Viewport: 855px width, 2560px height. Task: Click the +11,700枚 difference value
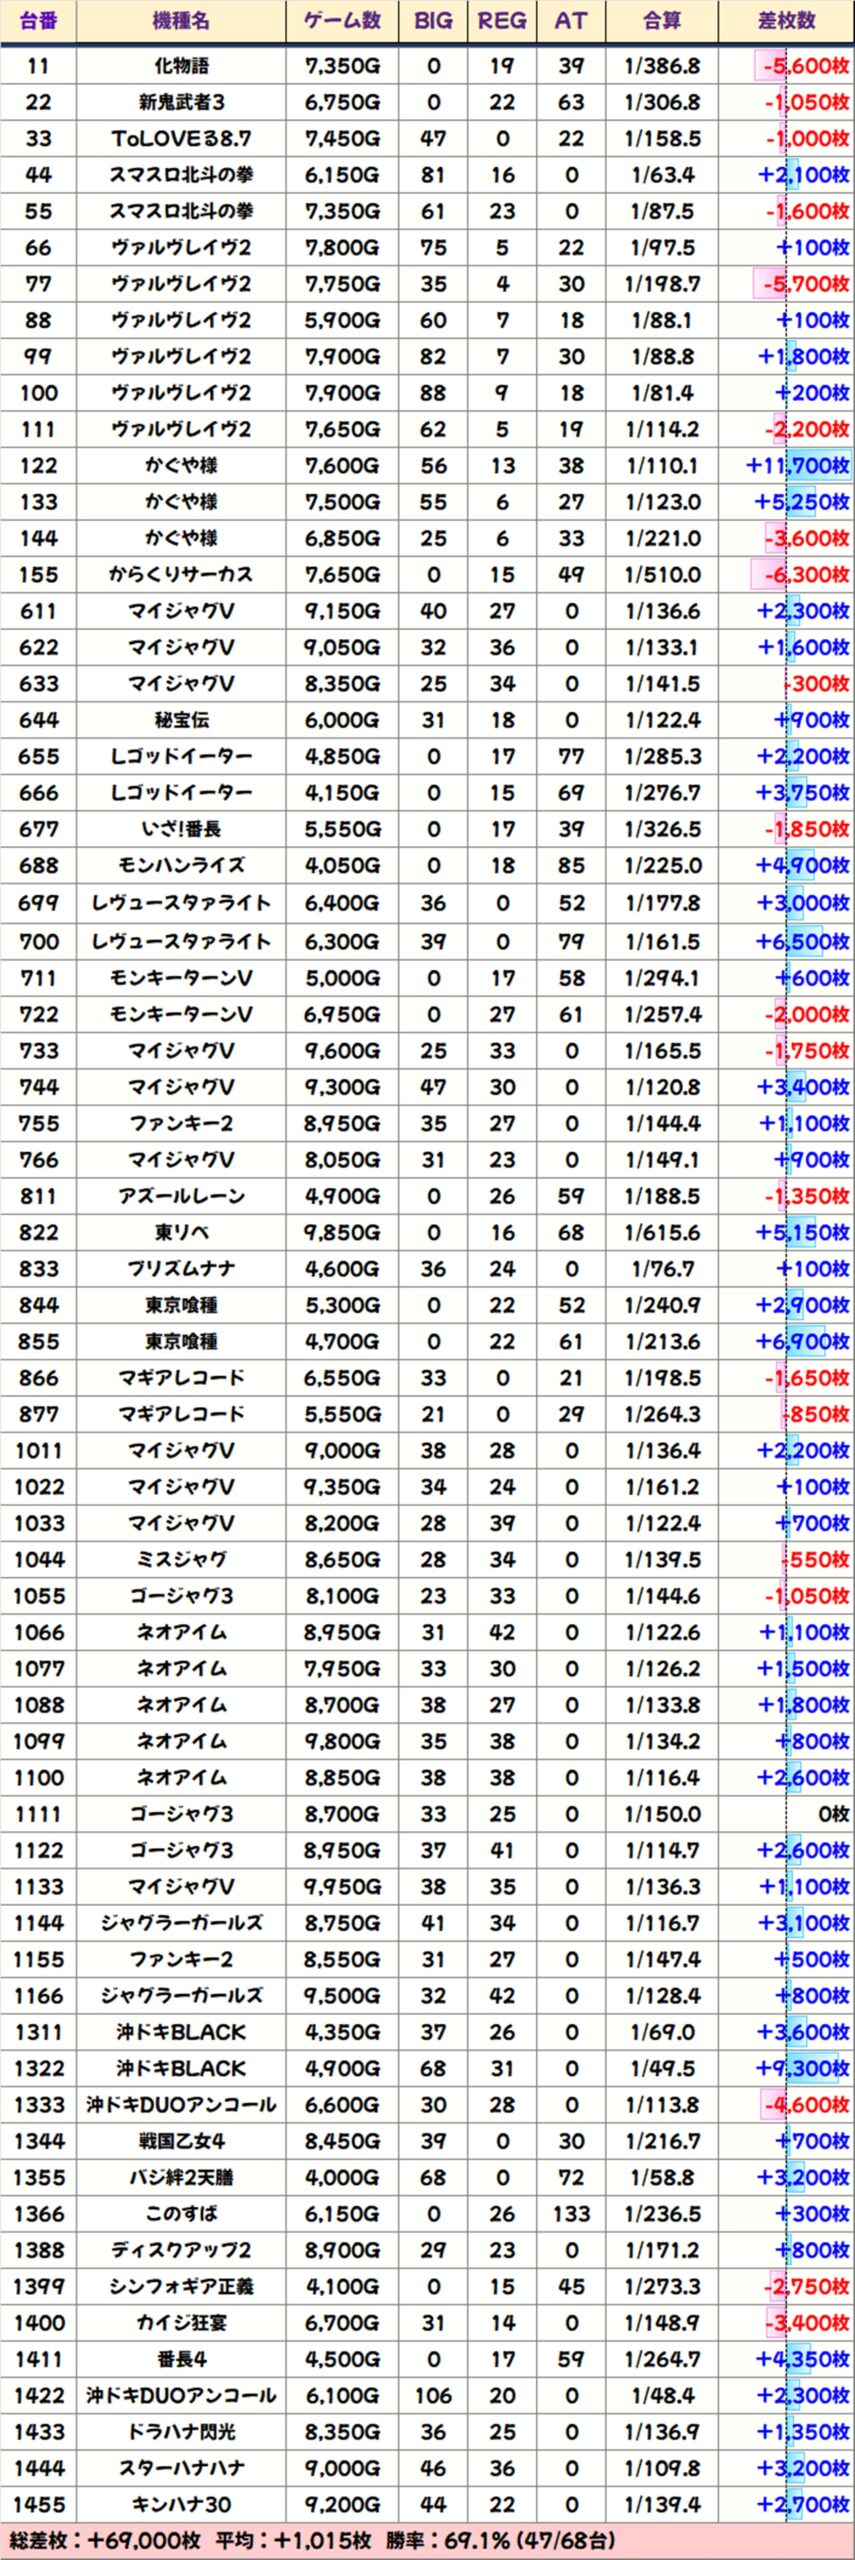pyautogui.click(x=797, y=466)
